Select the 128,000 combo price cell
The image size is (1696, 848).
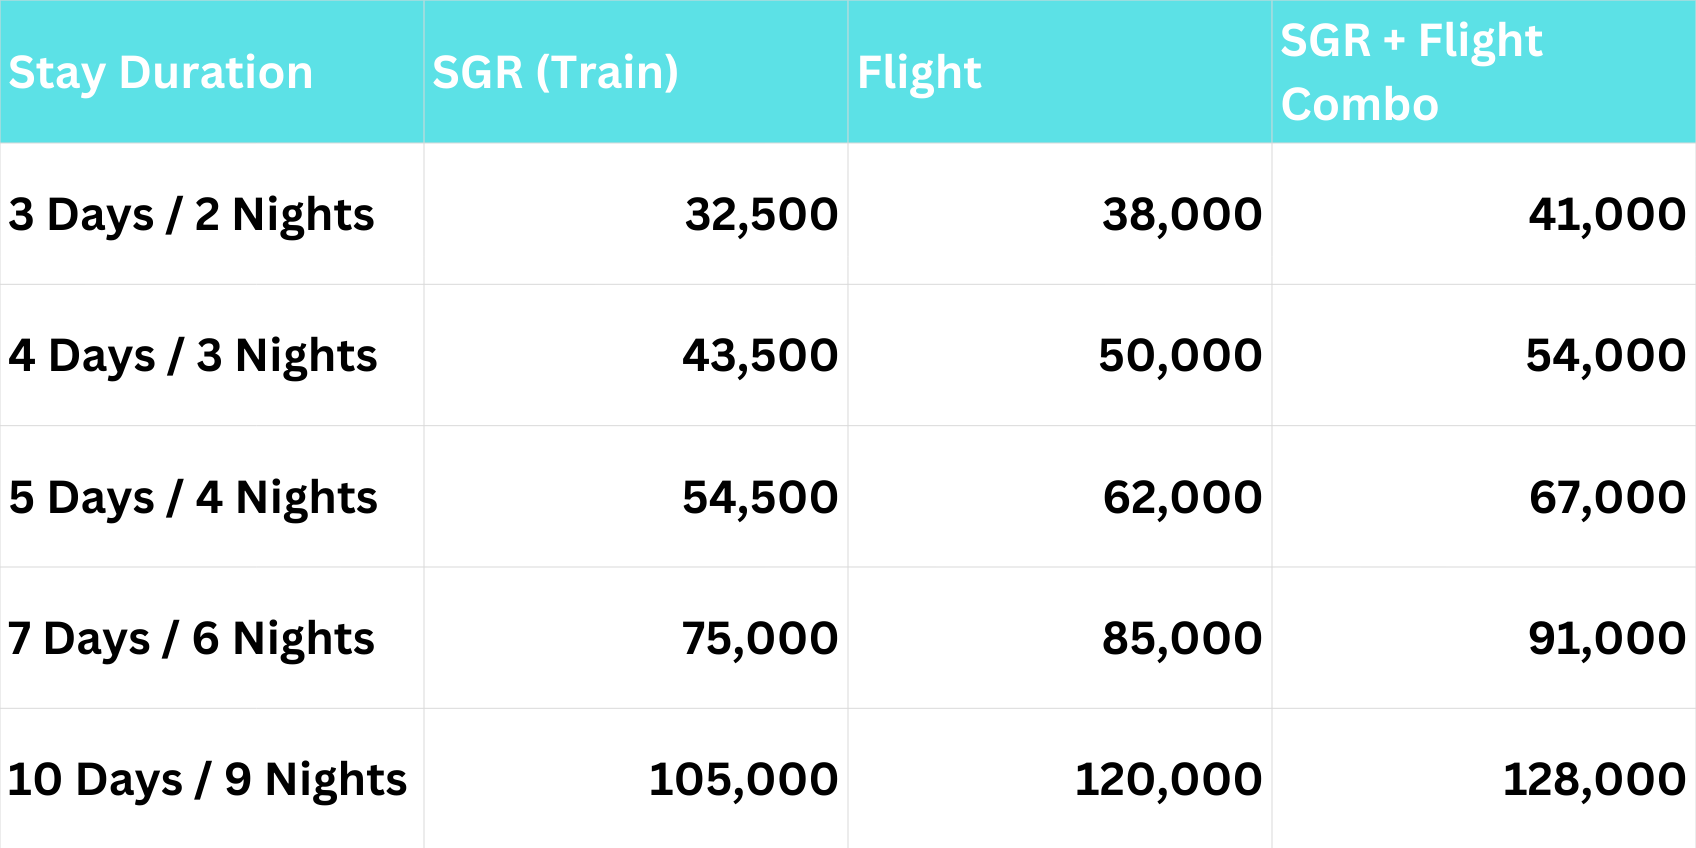pos(1594,780)
